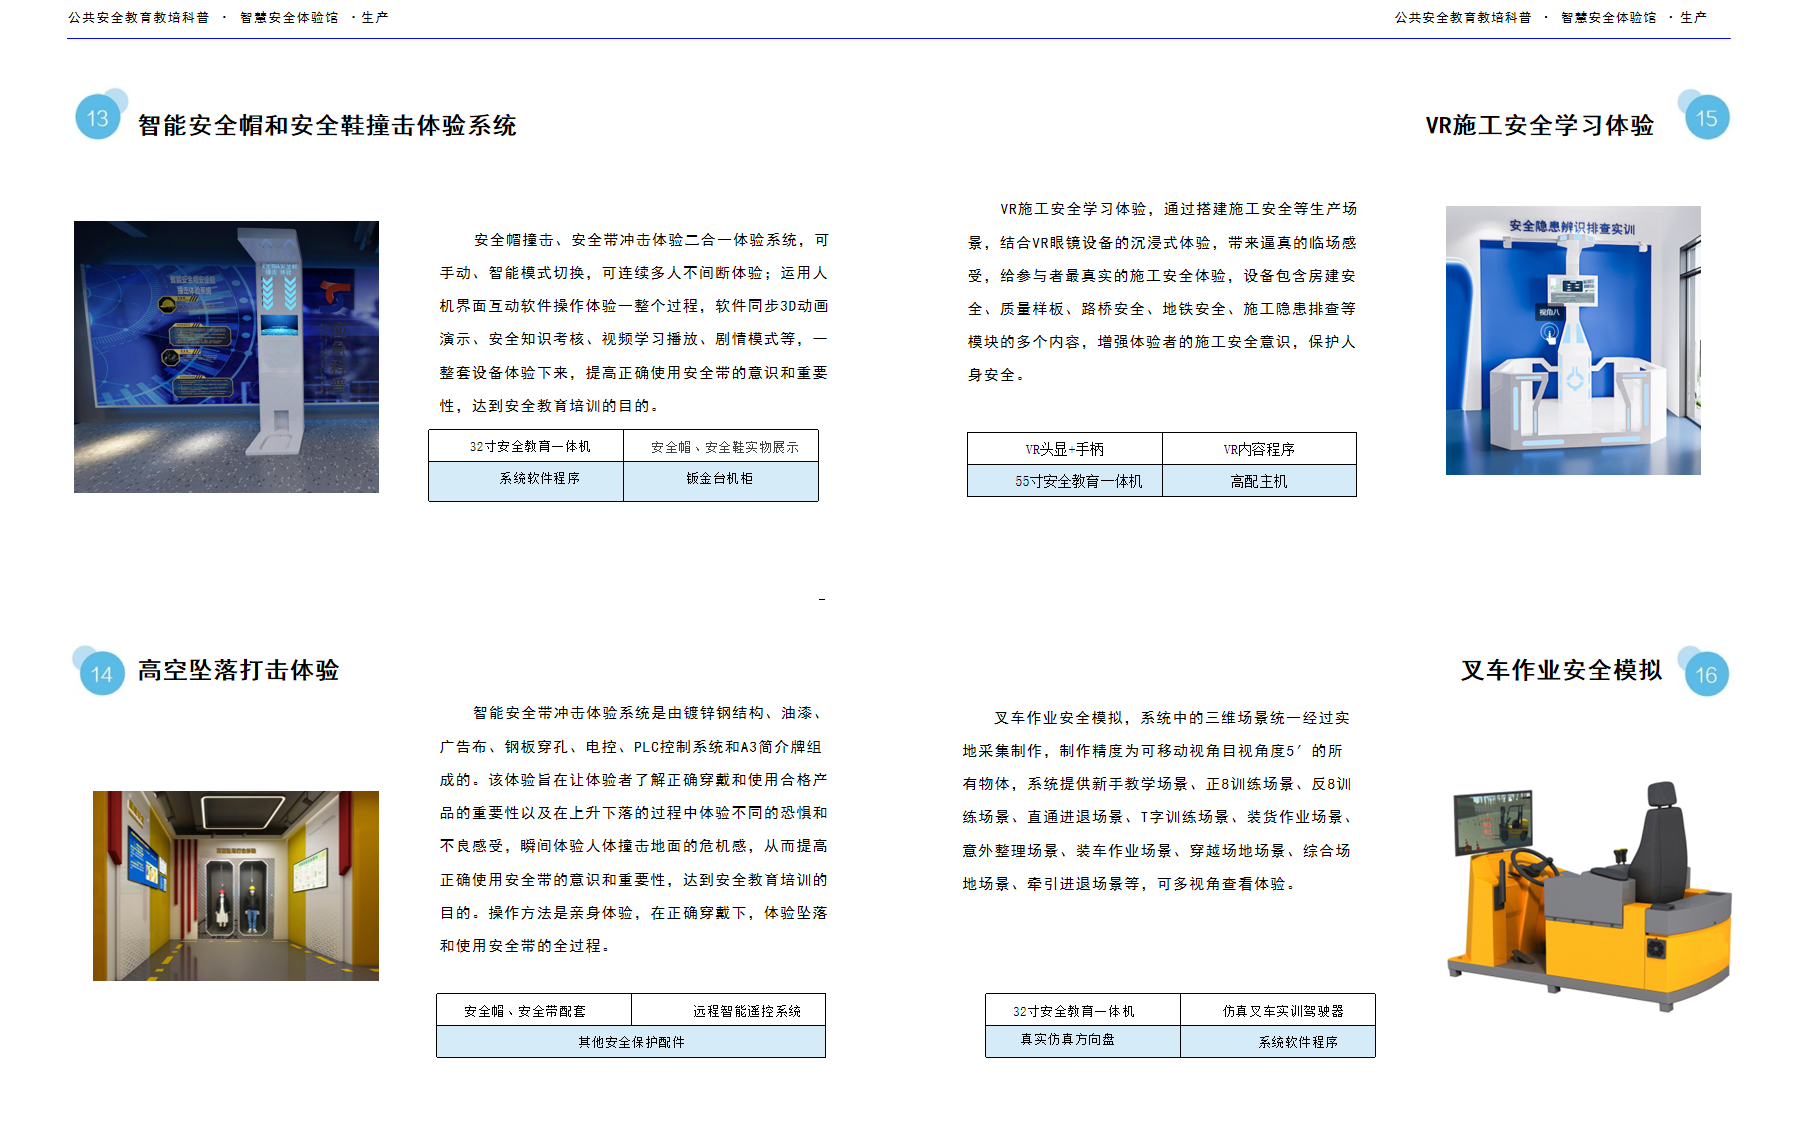This screenshot has width=1800, height=1147.
Task: Open the safety helmet impact system photo
Action: point(226,357)
